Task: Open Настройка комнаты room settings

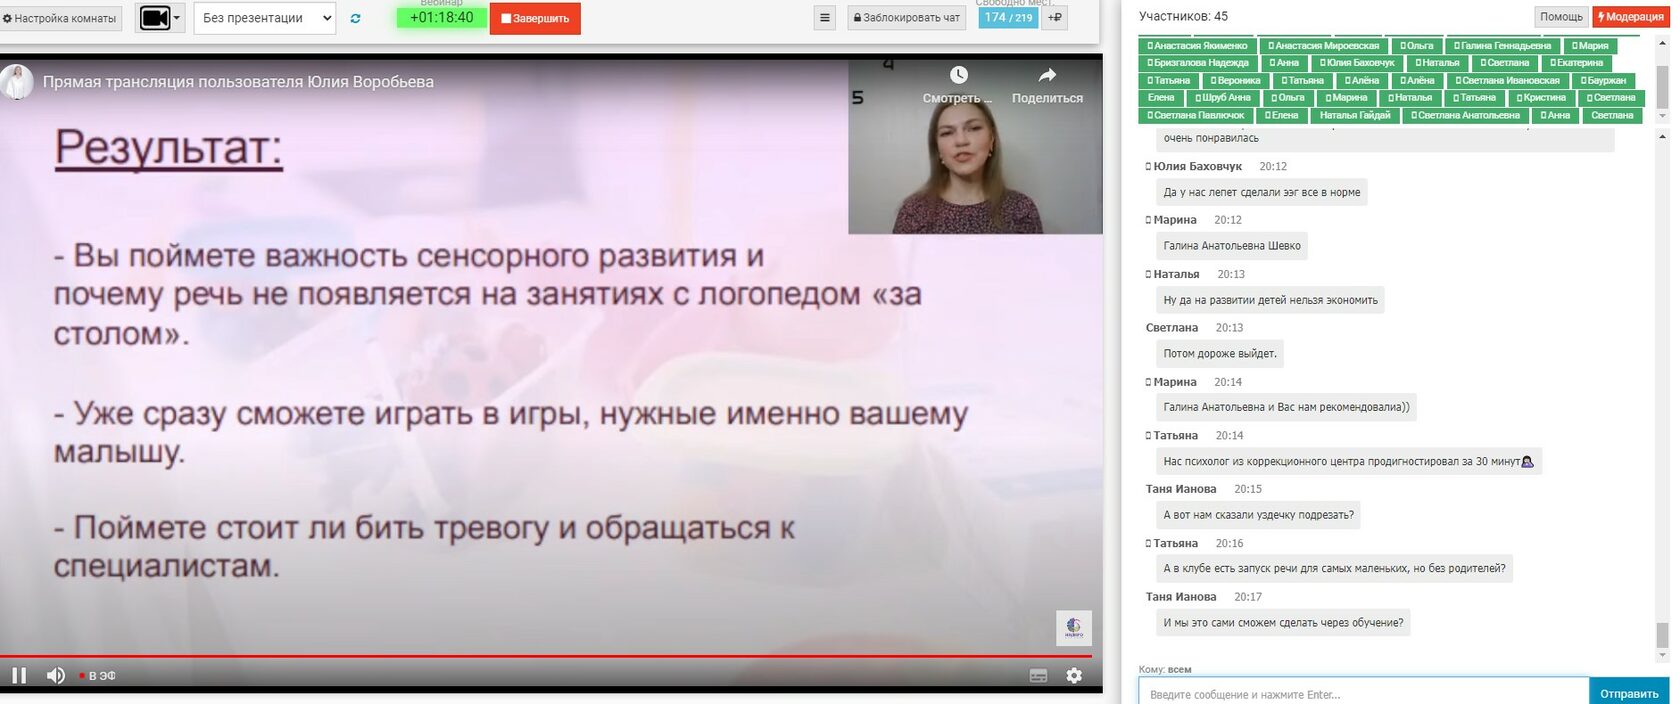Action: pos(60,18)
